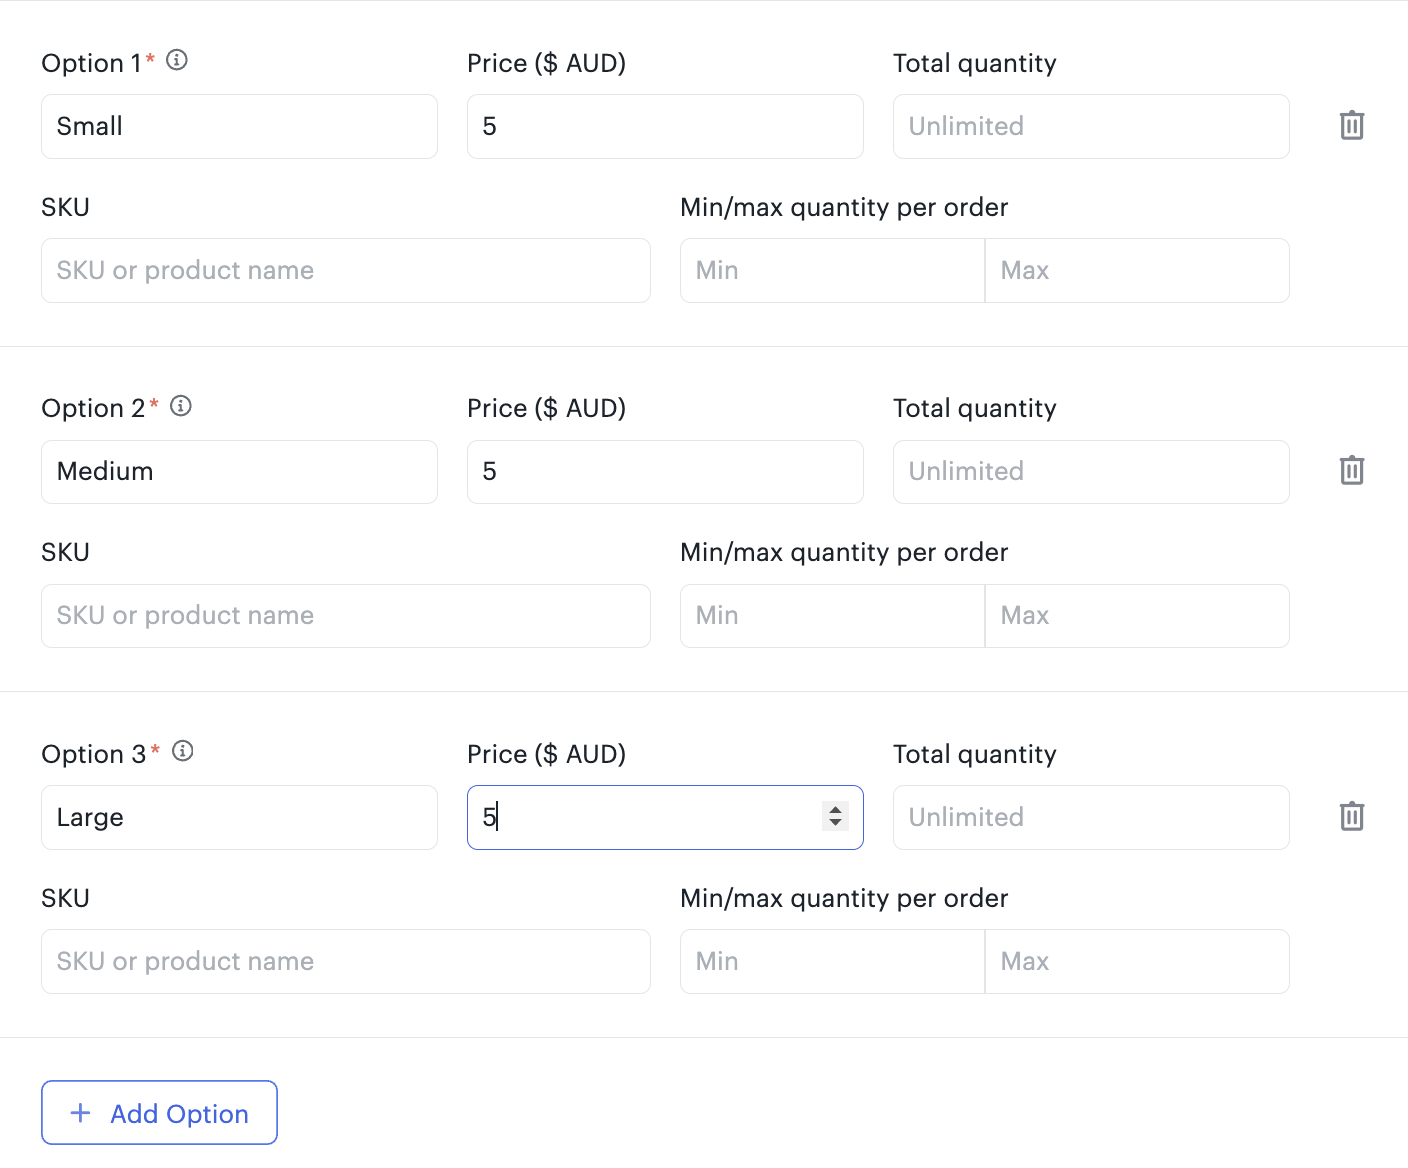Click the SKU field under Option 2
The width and height of the screenshot is (1408, 1168).
click(x=346, y=616)
